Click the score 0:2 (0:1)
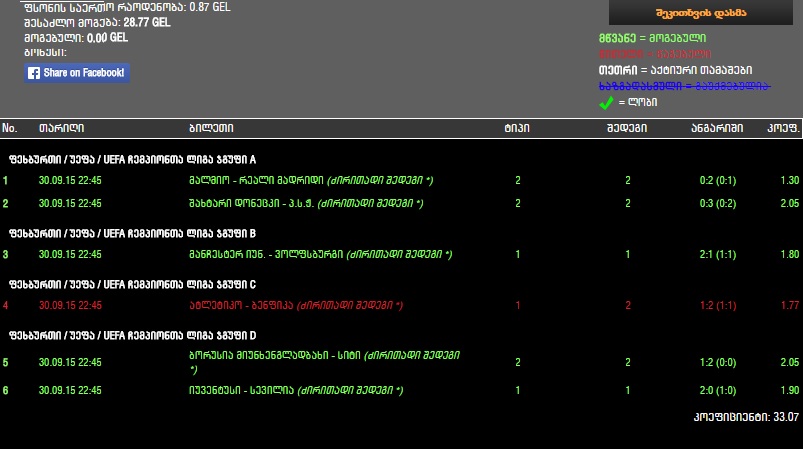 click(x=718, y=181)
